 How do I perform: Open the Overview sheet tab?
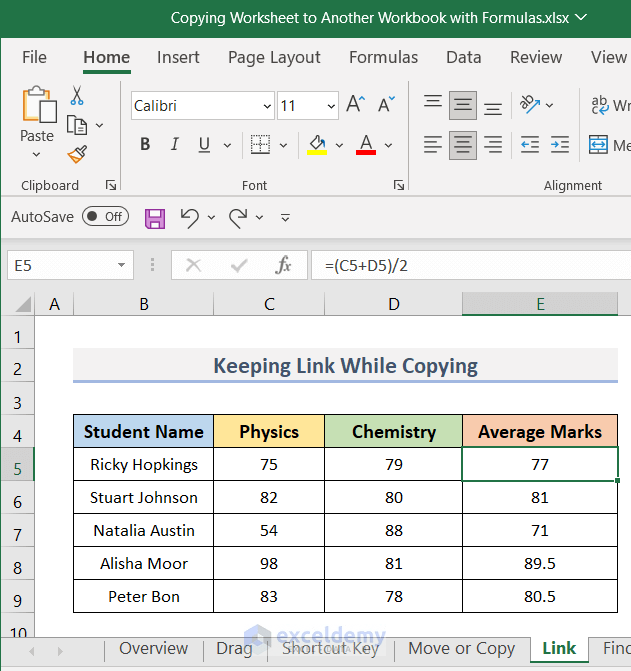coord(154,648)
